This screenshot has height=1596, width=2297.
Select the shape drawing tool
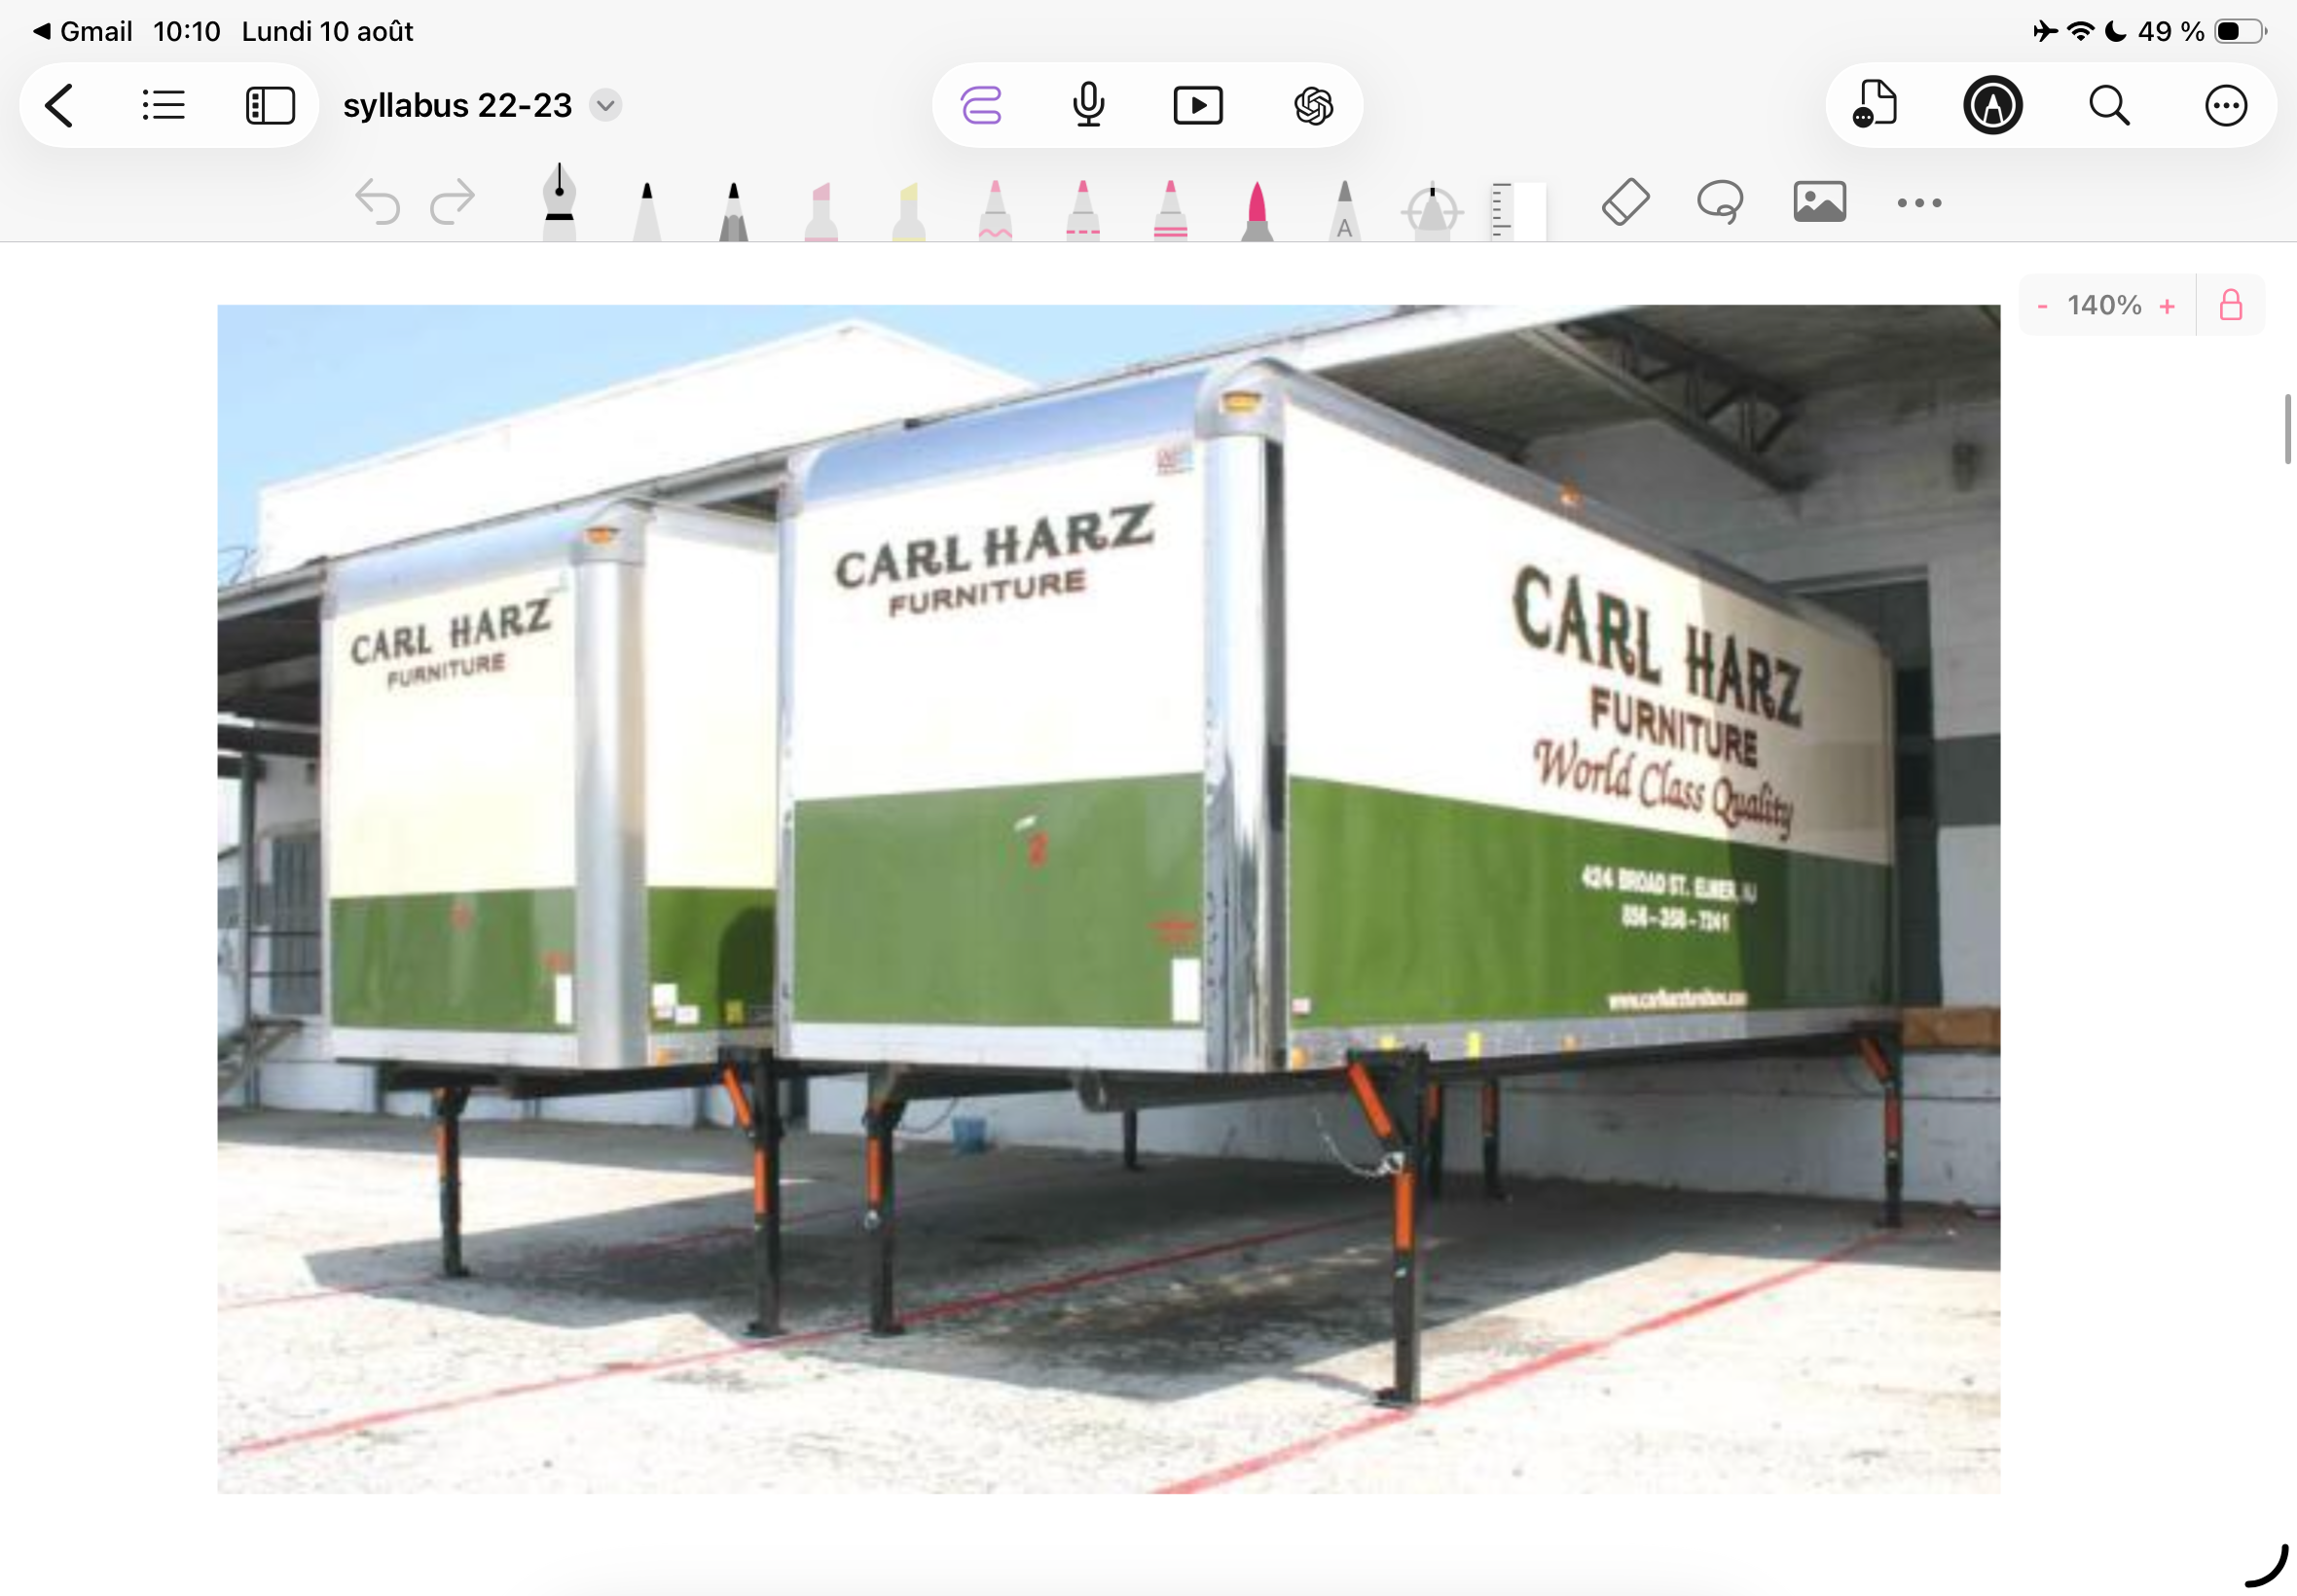coord(1432,211)
